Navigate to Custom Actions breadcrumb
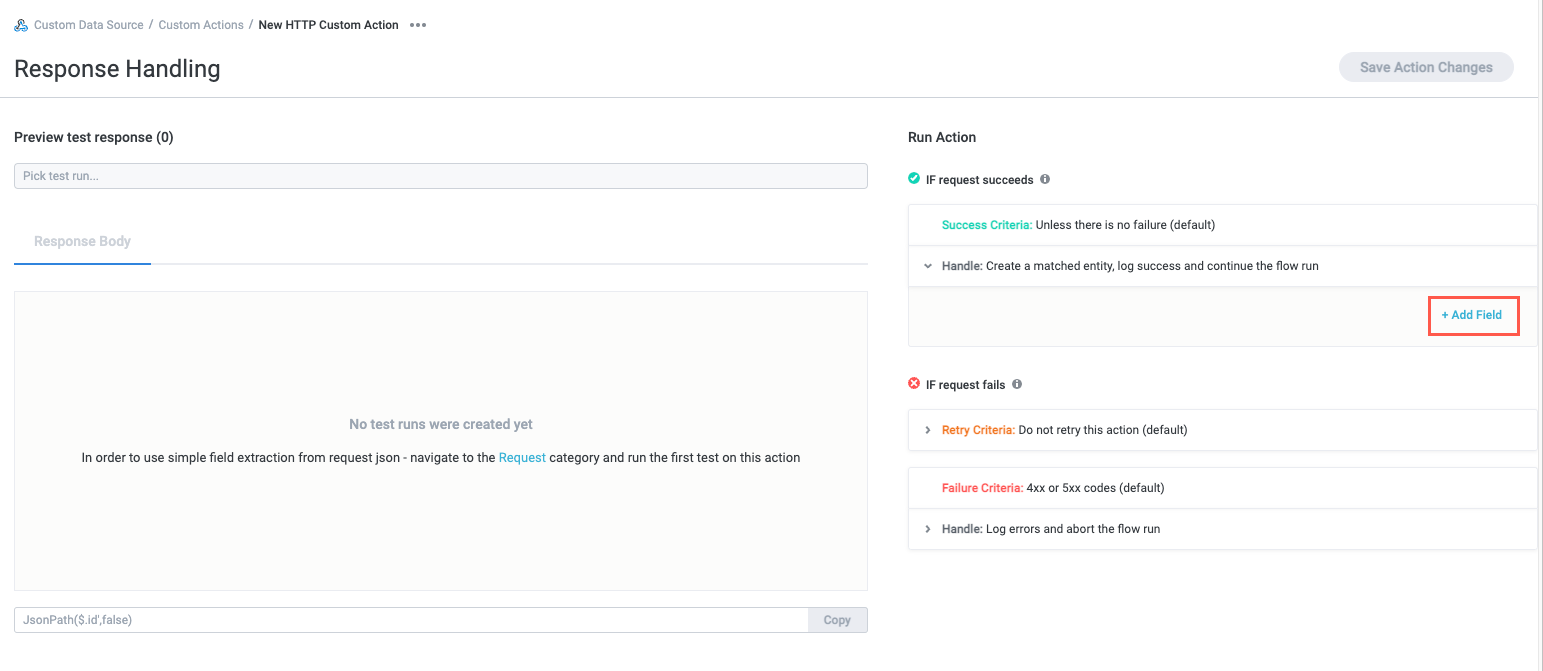Viewport: 1543px width, 671px height. click(201, 25)
